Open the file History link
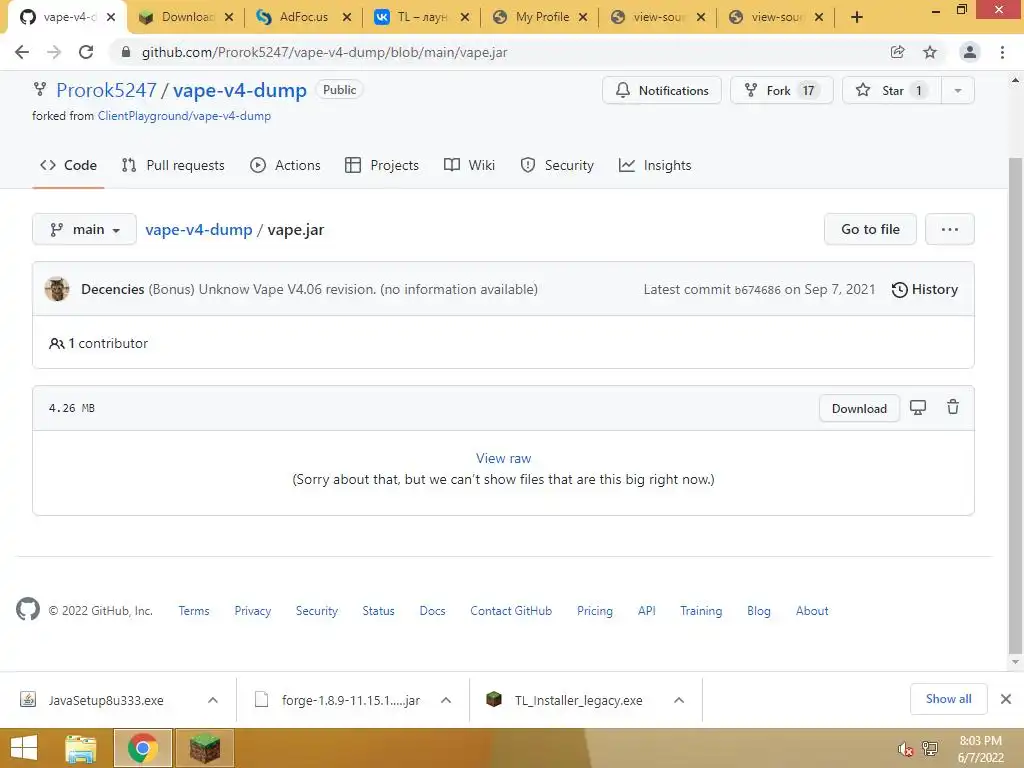 click(x=925, y=289)
